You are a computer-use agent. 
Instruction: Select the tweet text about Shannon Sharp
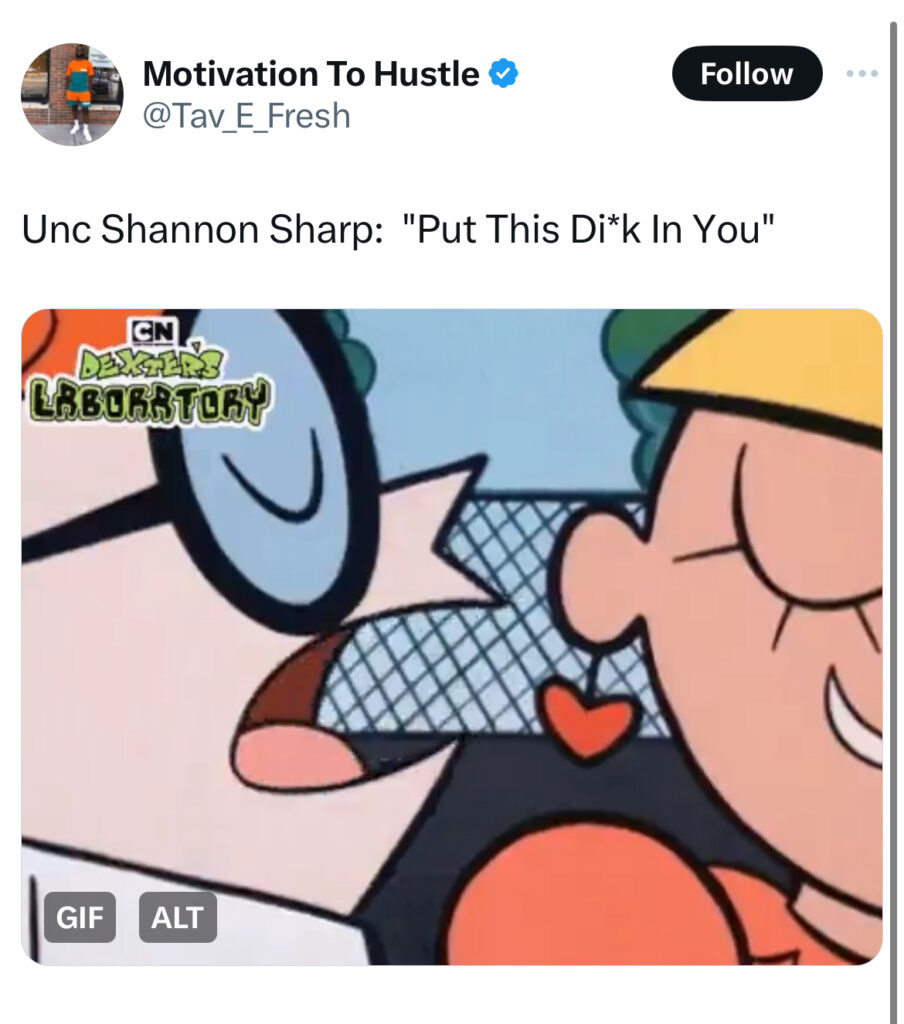click(398, 229)
